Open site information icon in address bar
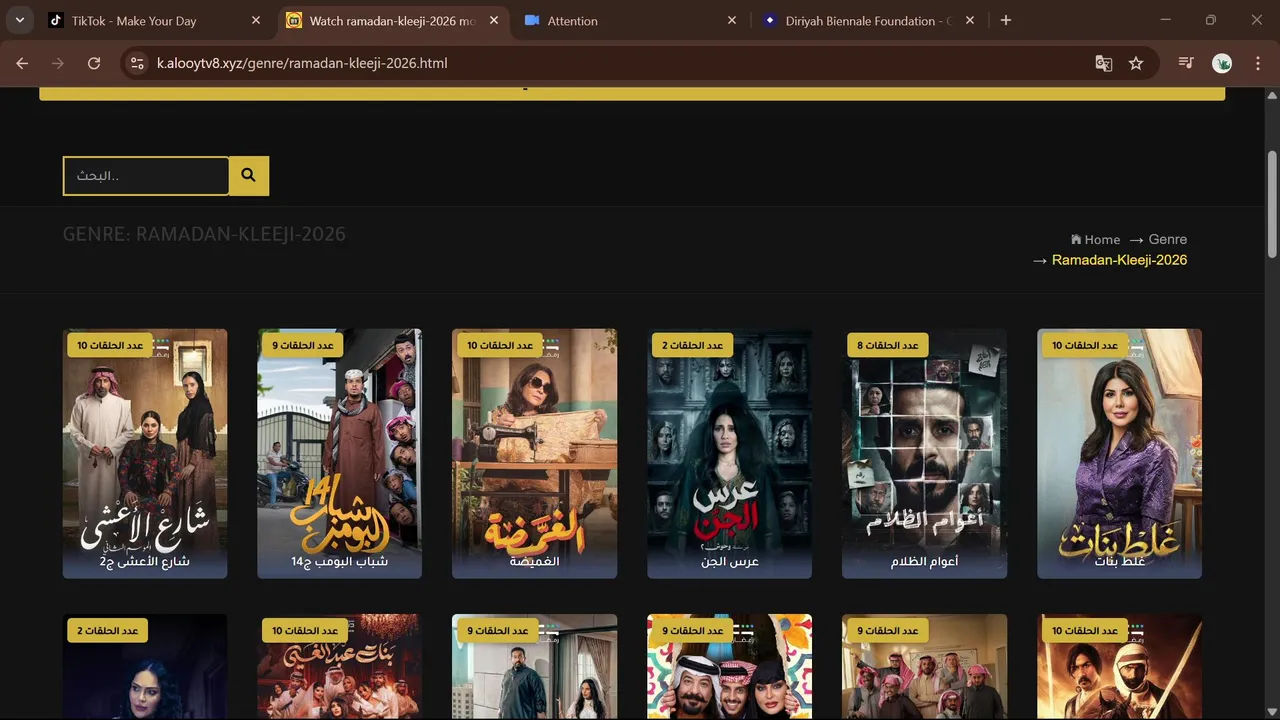1280x720 pixels. pyautogui.click(x=138, y=63)
